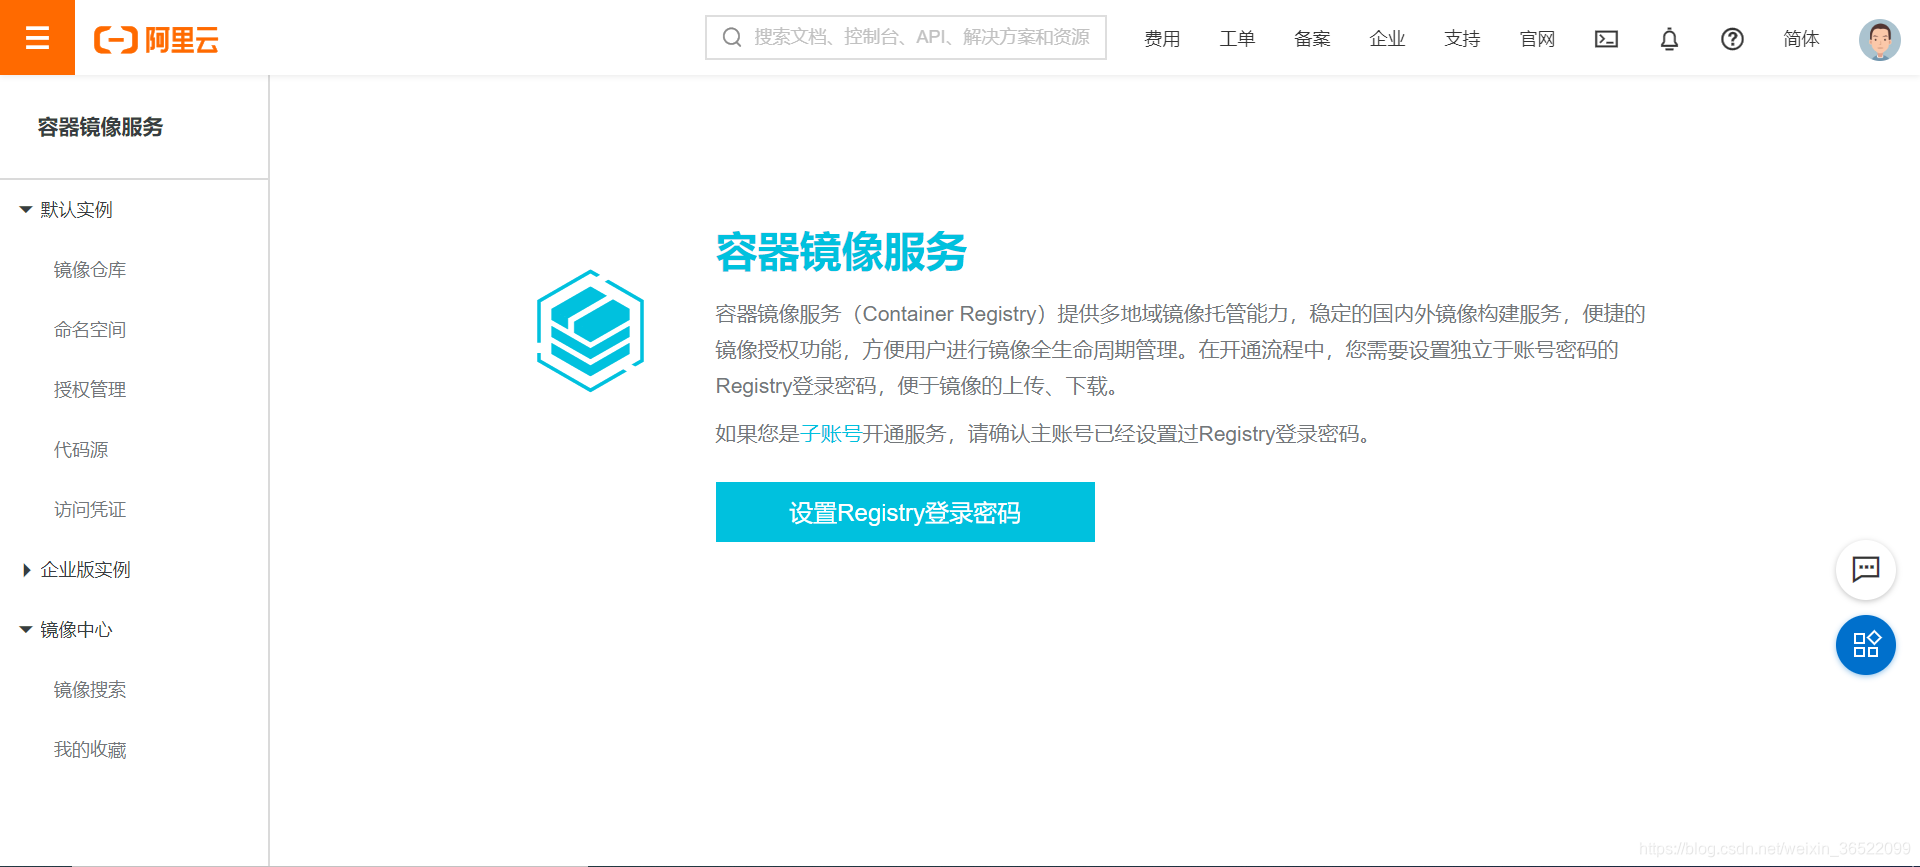Open the help question mark icon
This screenshot has height=867, width=1920.
(1732, 39)
